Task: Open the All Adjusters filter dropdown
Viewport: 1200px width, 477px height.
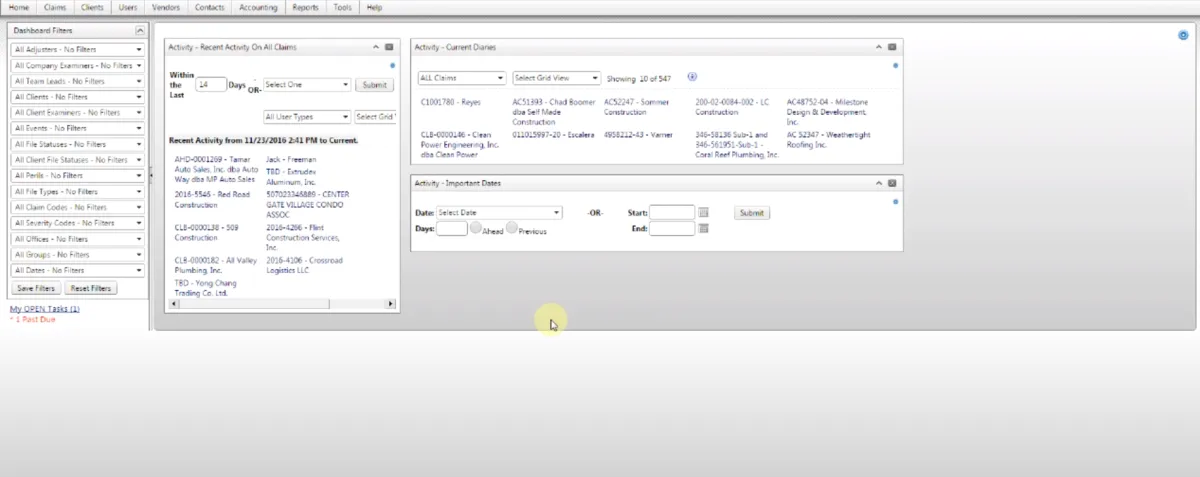Action: pyautogui.click(x=78, y=50)
